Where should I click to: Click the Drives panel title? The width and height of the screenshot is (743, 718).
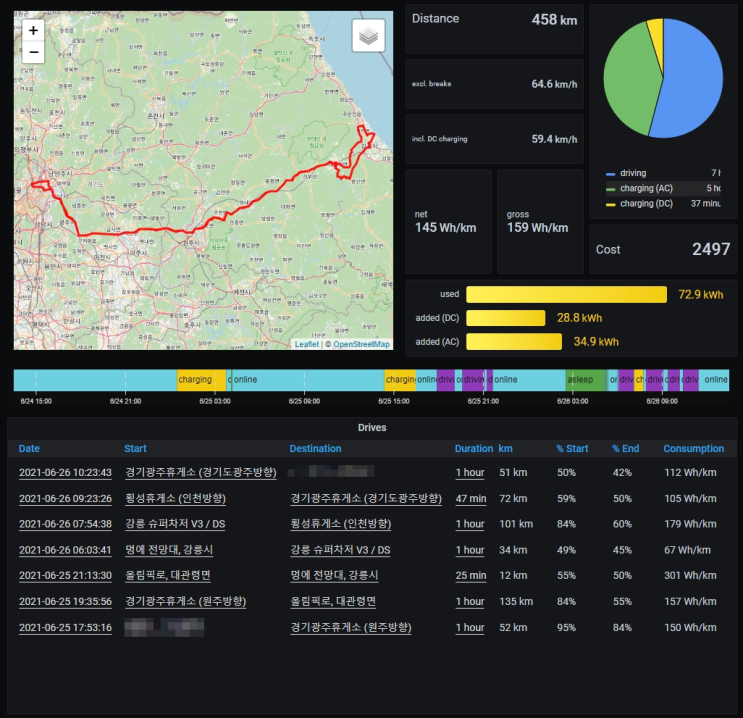372,427
